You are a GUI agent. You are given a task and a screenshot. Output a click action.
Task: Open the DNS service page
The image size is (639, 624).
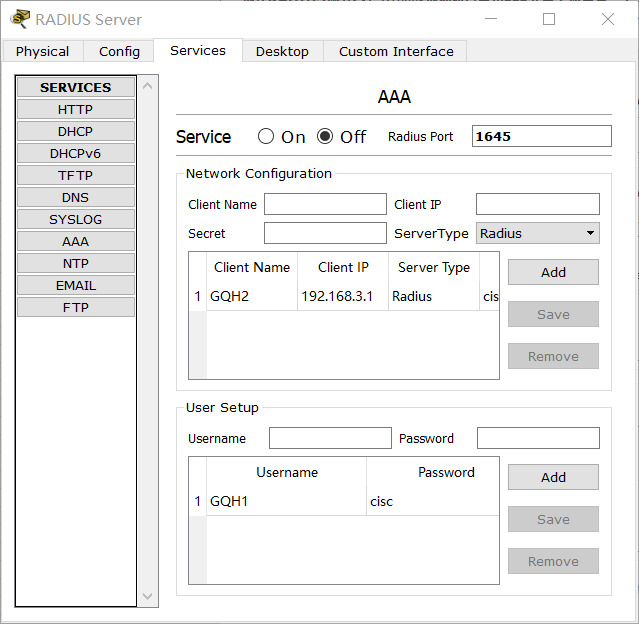click(76, 197)
